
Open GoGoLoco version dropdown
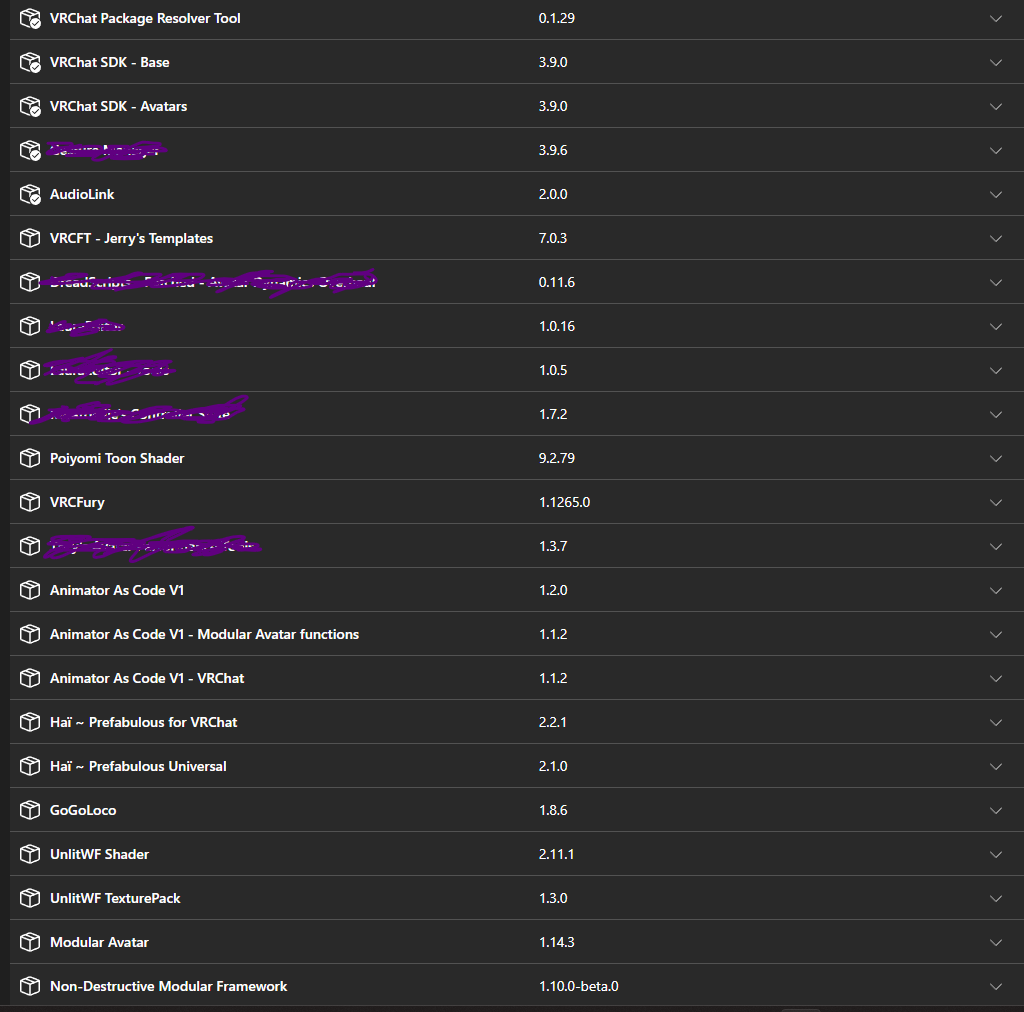coord(996,810)
